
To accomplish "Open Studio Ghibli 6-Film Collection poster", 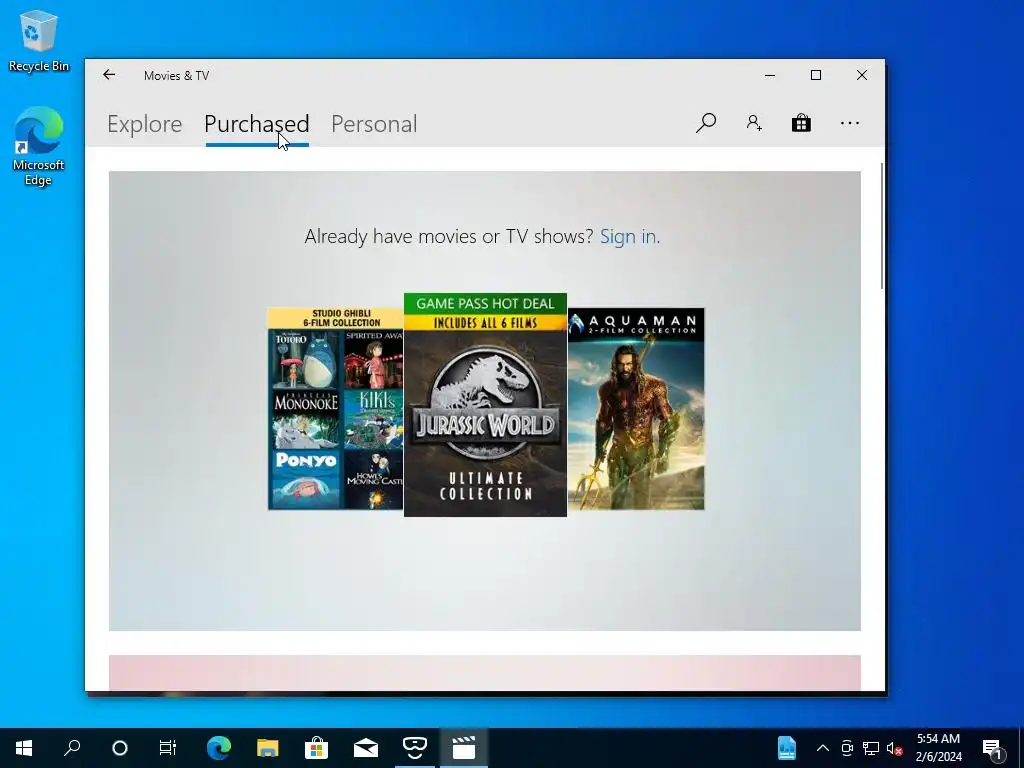I will 336,409.
